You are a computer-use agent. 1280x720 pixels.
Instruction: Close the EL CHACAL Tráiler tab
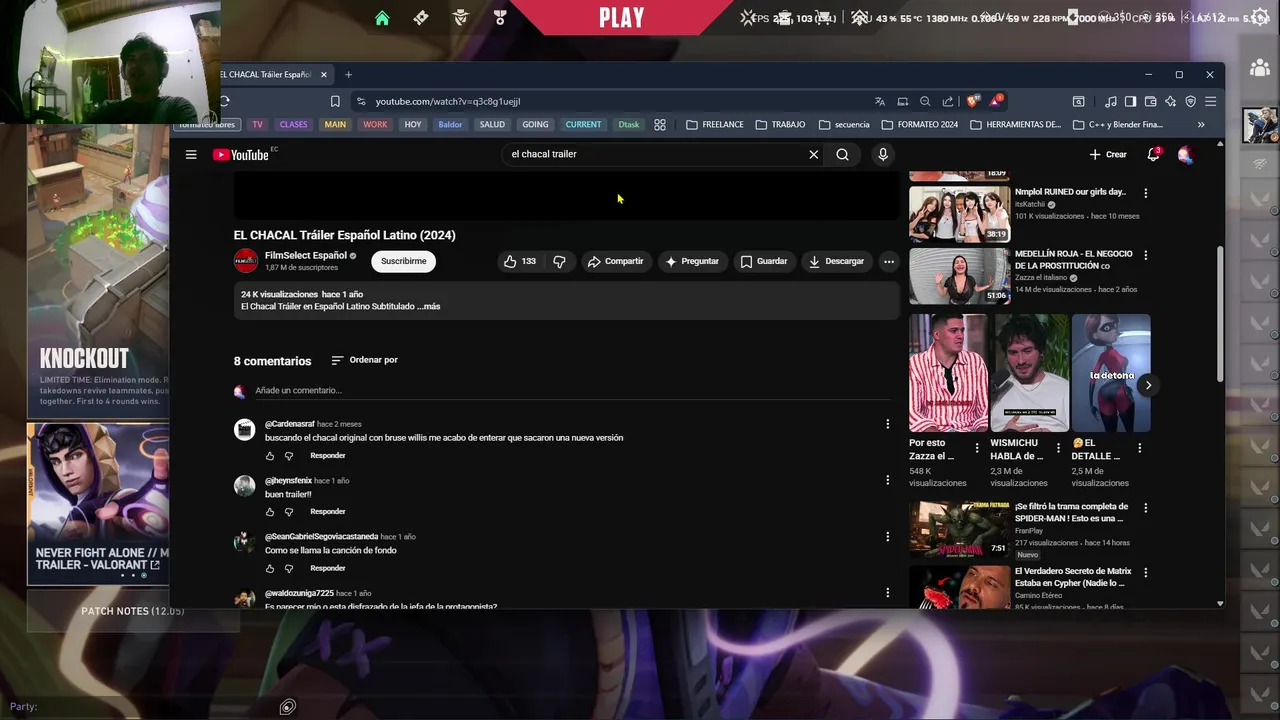coord(323,75)
